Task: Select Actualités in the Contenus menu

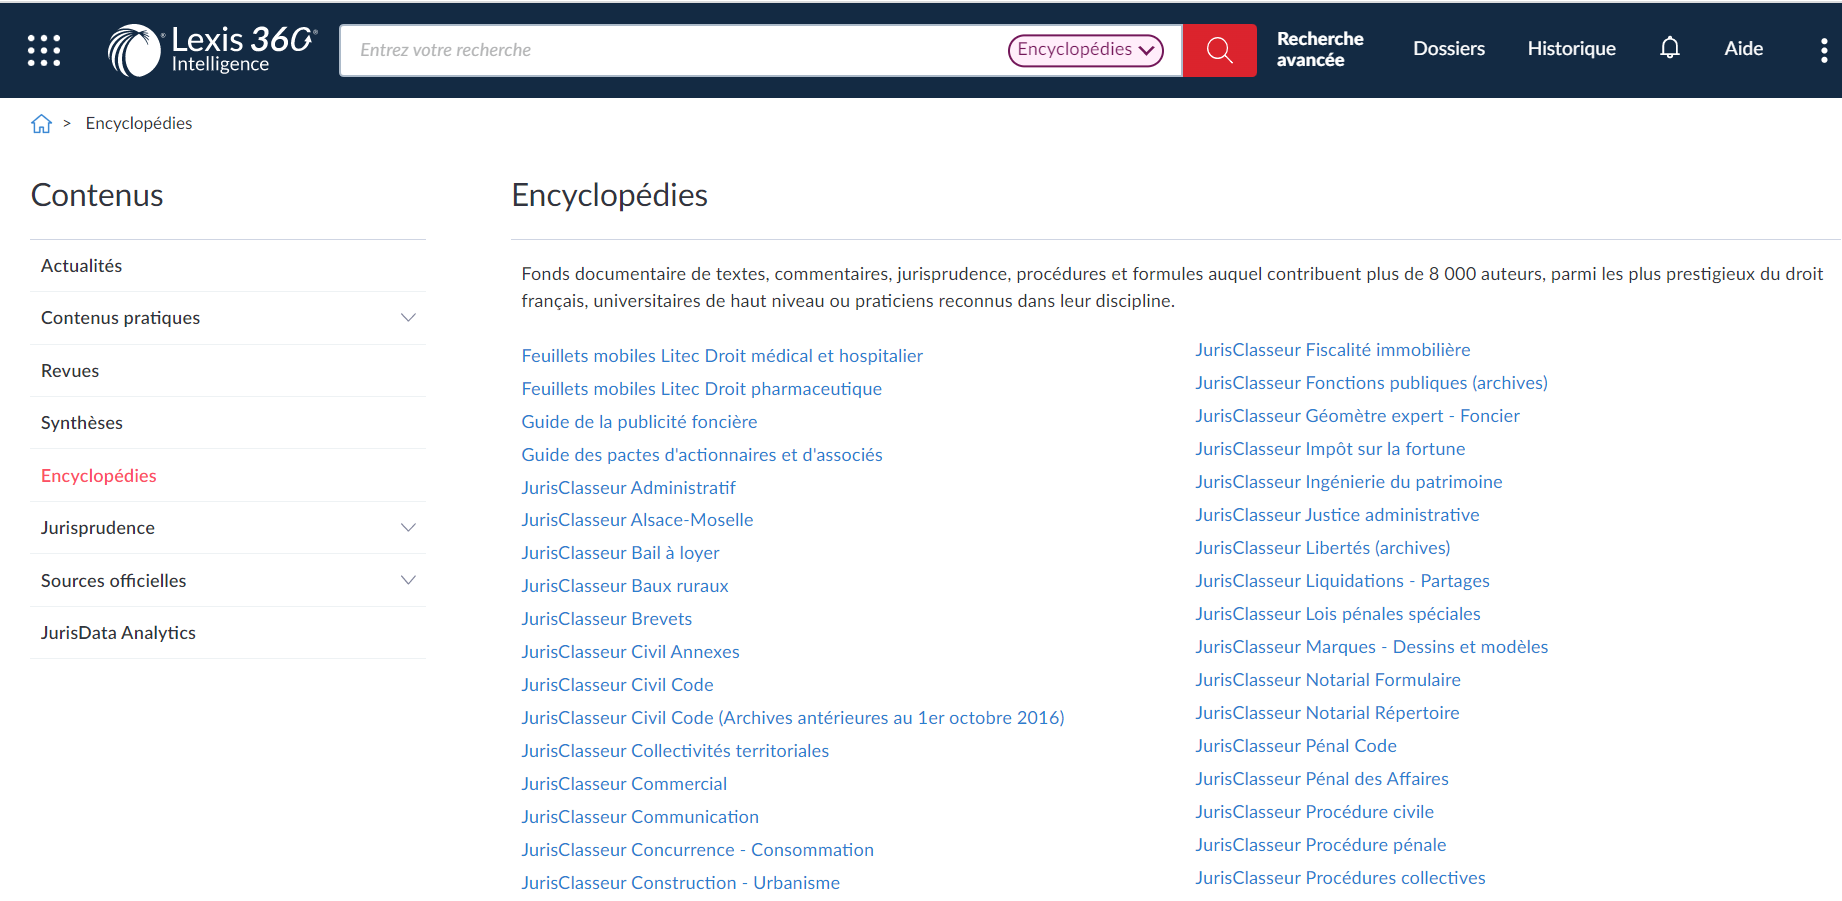Action: click(x=81, y=265)
